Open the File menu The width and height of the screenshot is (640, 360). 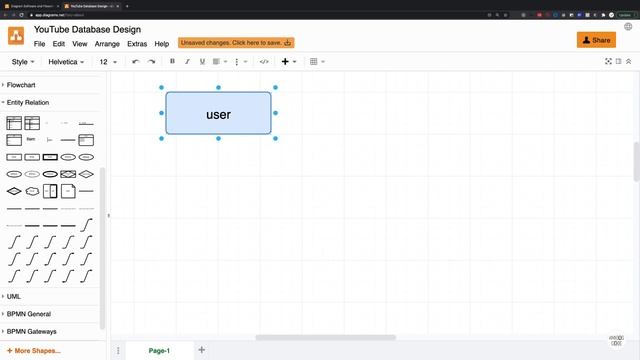[x=39, y=44]
